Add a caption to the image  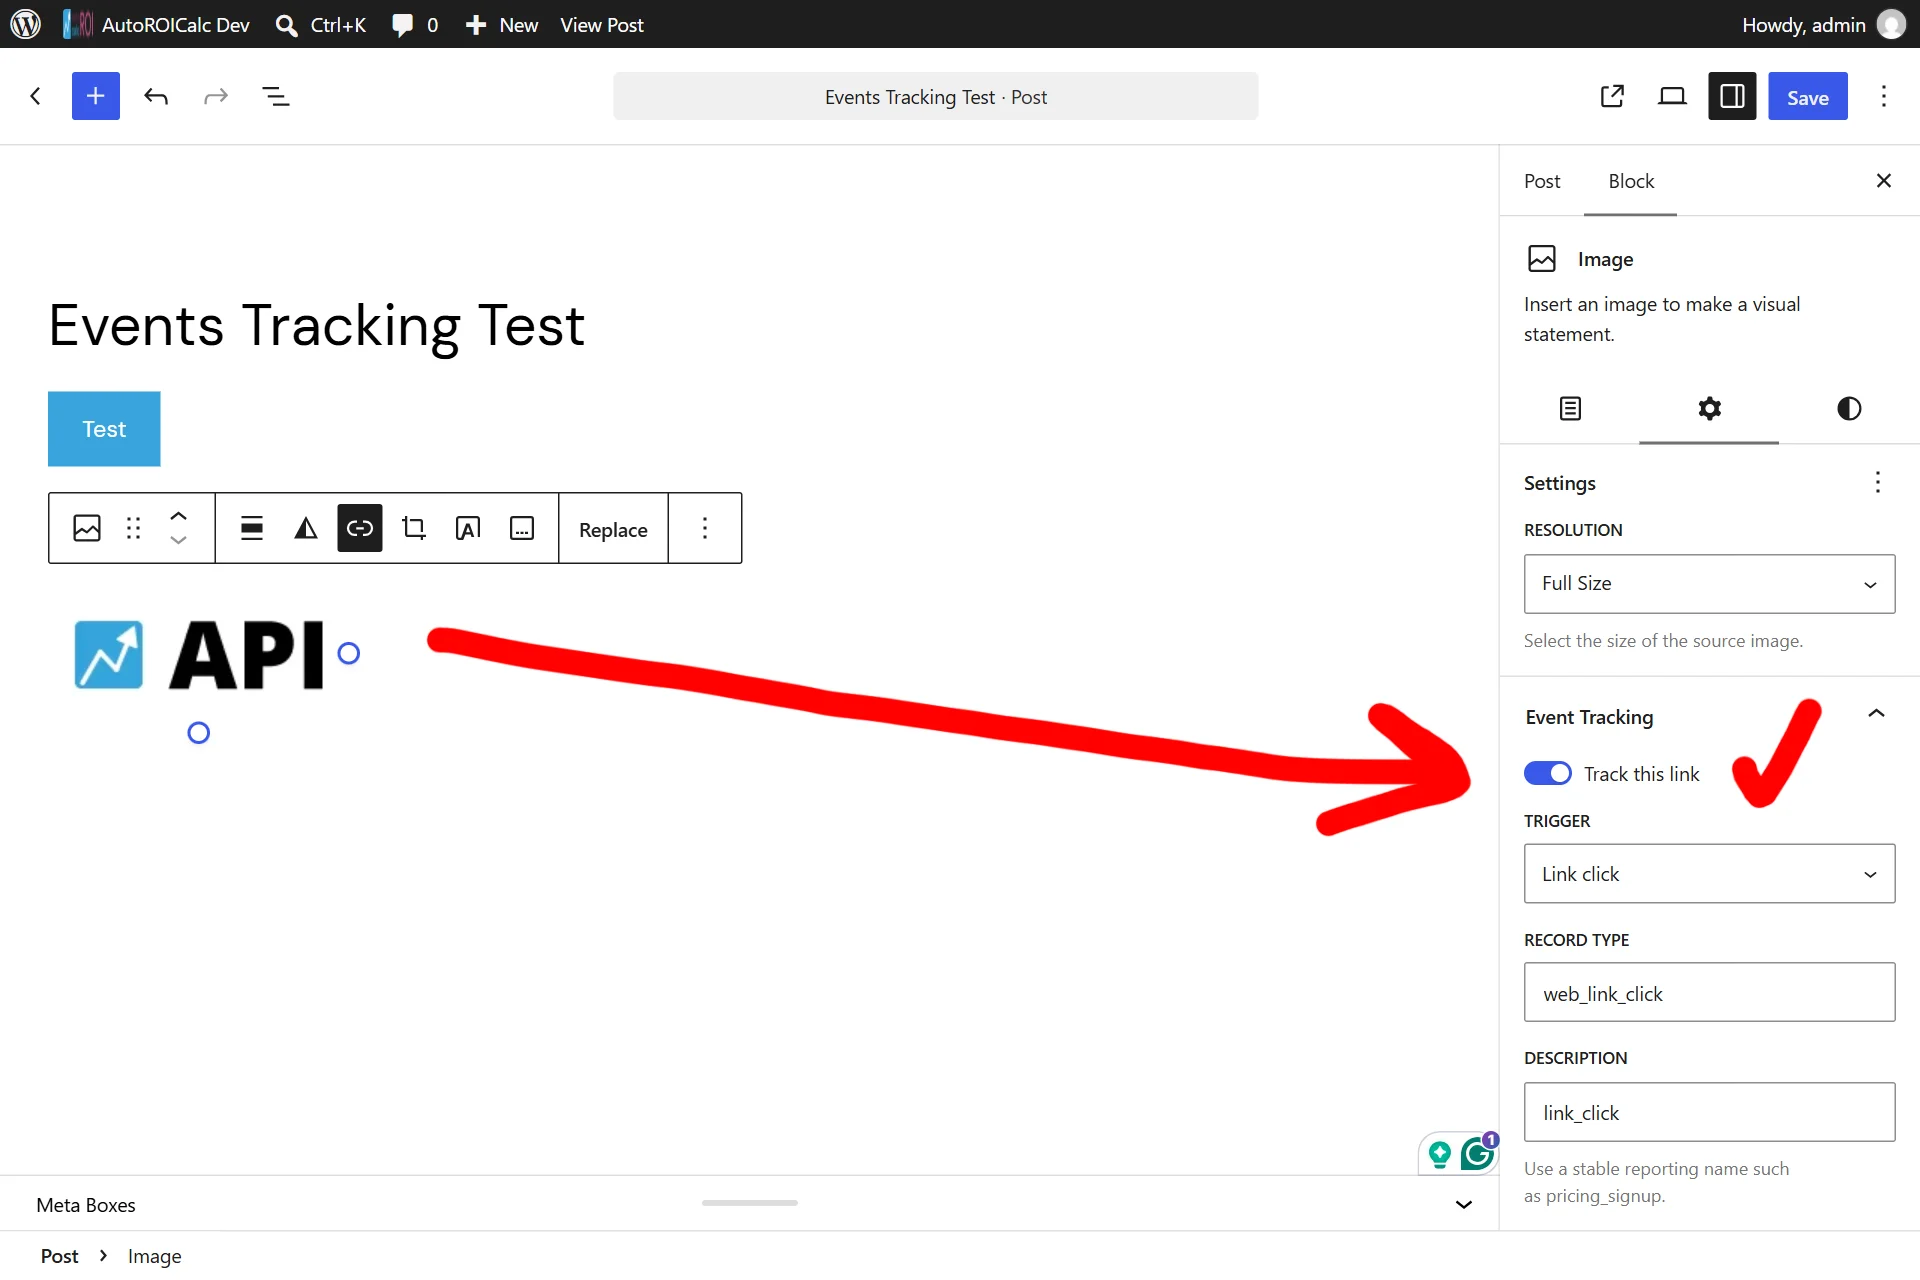click(522, 528)
